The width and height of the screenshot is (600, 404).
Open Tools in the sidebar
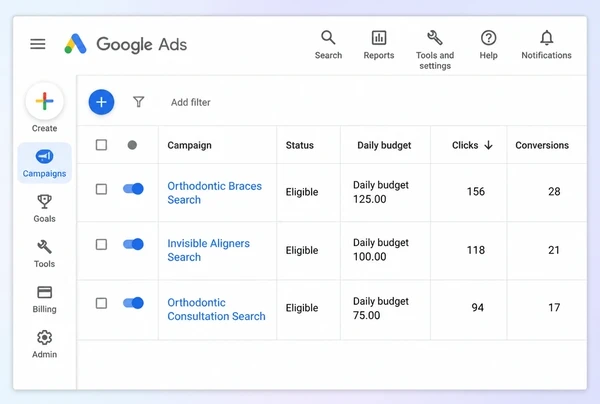[44, 254]
